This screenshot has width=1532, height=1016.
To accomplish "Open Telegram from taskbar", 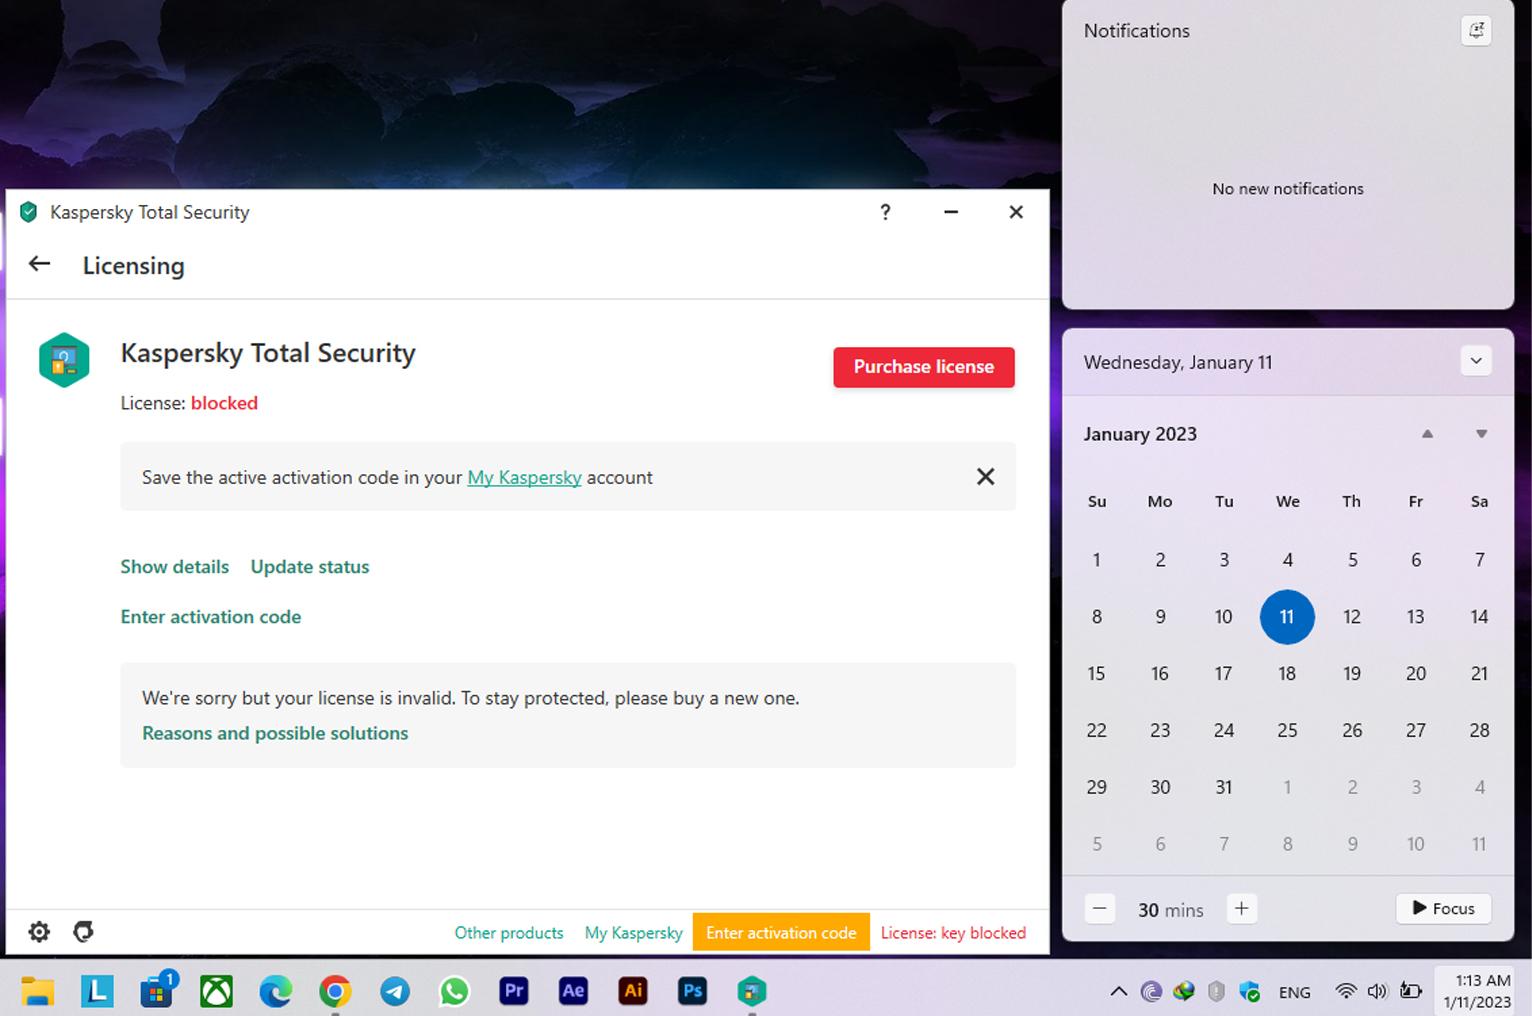I will click(x=395, y=991).
